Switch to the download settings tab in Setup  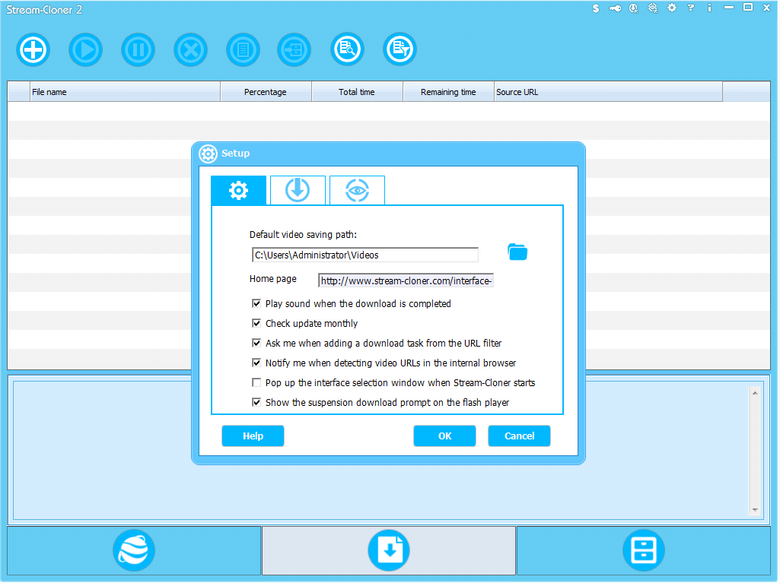pyautogui.click(x=297, y=190)
